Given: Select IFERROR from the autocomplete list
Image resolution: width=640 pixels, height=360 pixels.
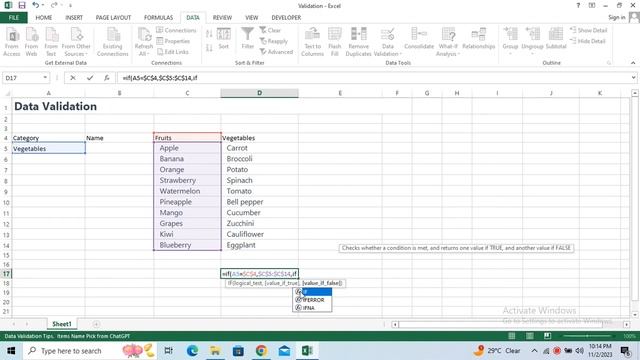Looking at the screenshot, I should click(x=313, y=300).
